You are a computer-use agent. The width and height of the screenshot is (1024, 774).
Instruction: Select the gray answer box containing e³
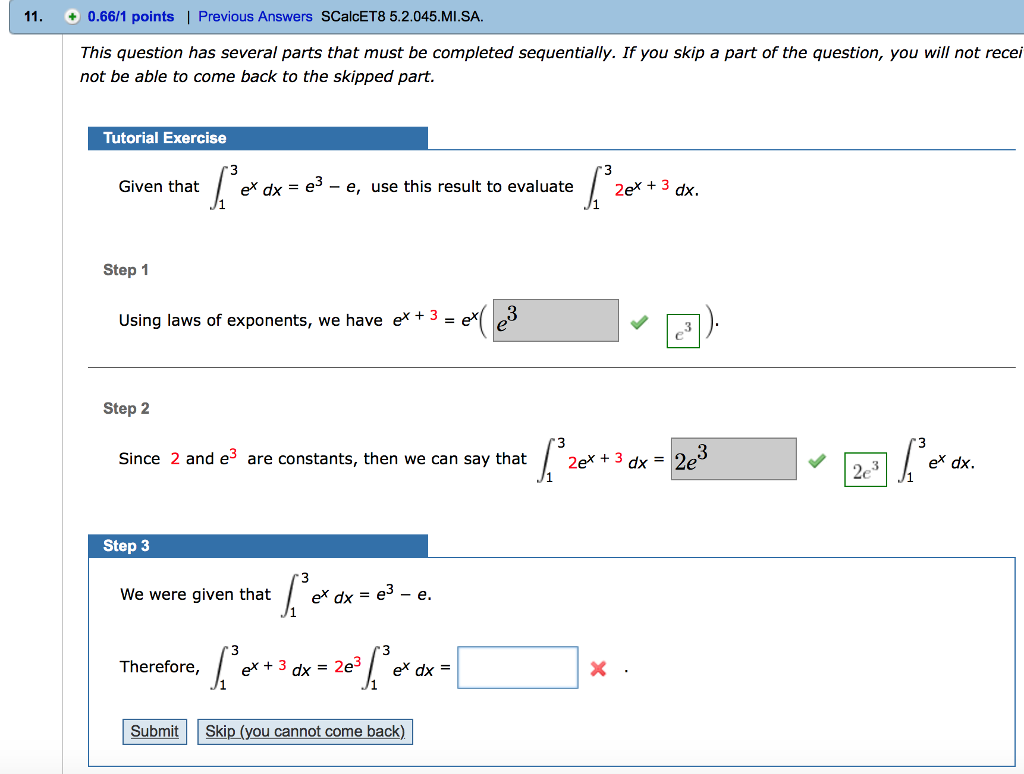tap(556, 319)
